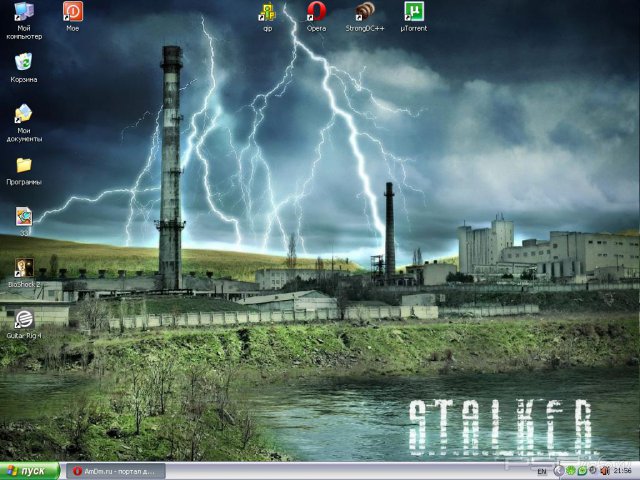Select the qip messenger icon
This screenshot has width=640, height=480.
coord(267,13)
